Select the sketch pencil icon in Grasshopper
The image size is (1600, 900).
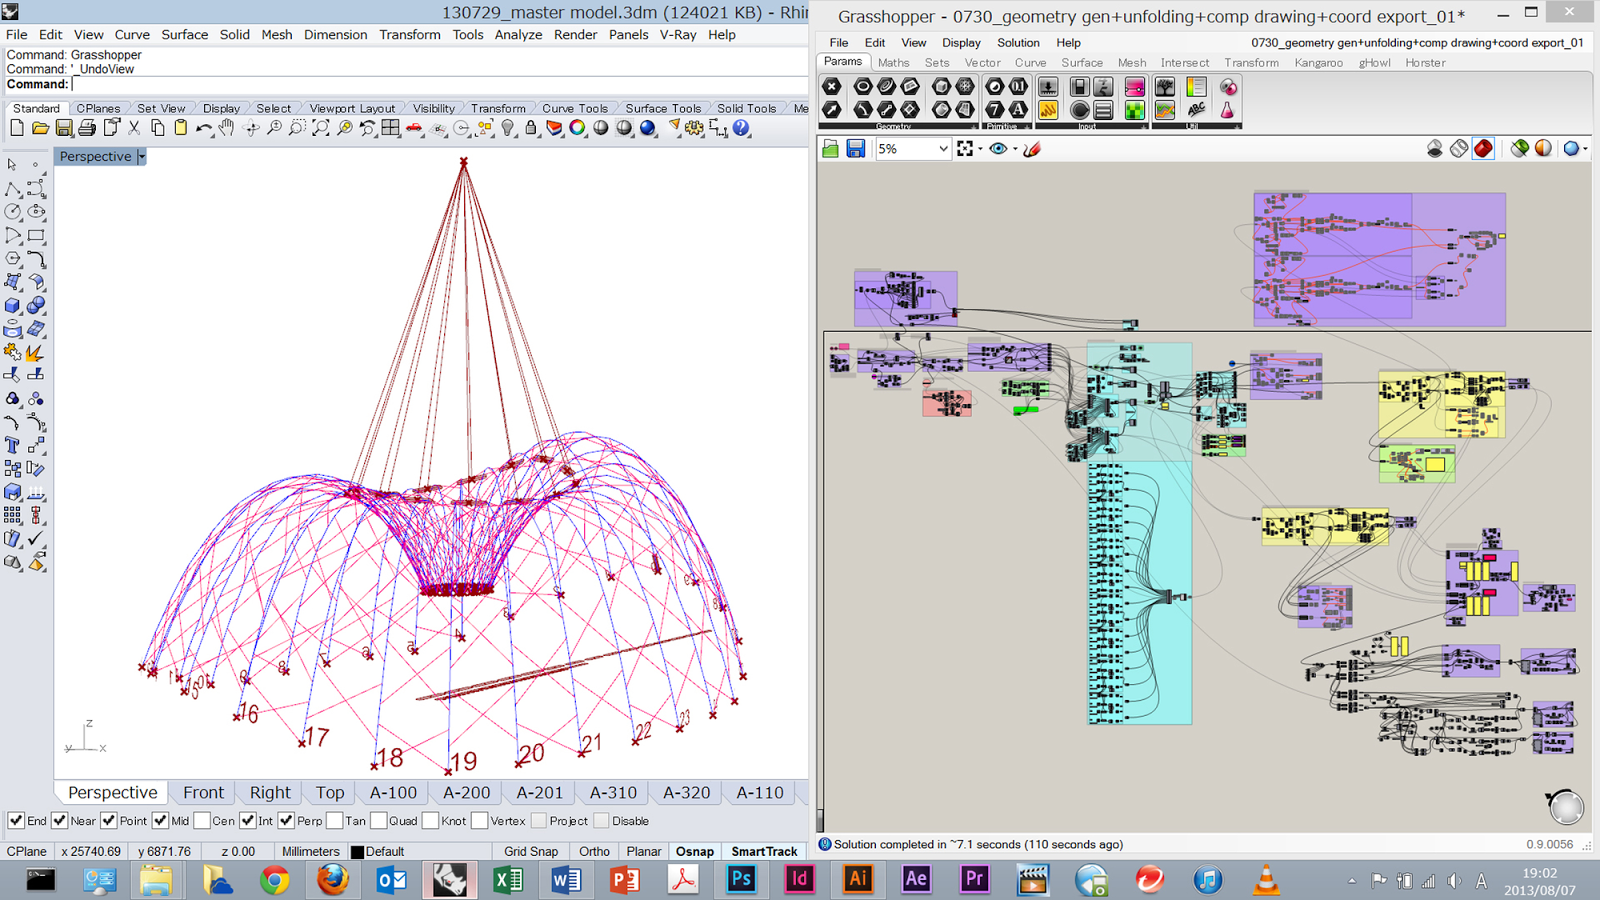click(x=1032, y=149)
